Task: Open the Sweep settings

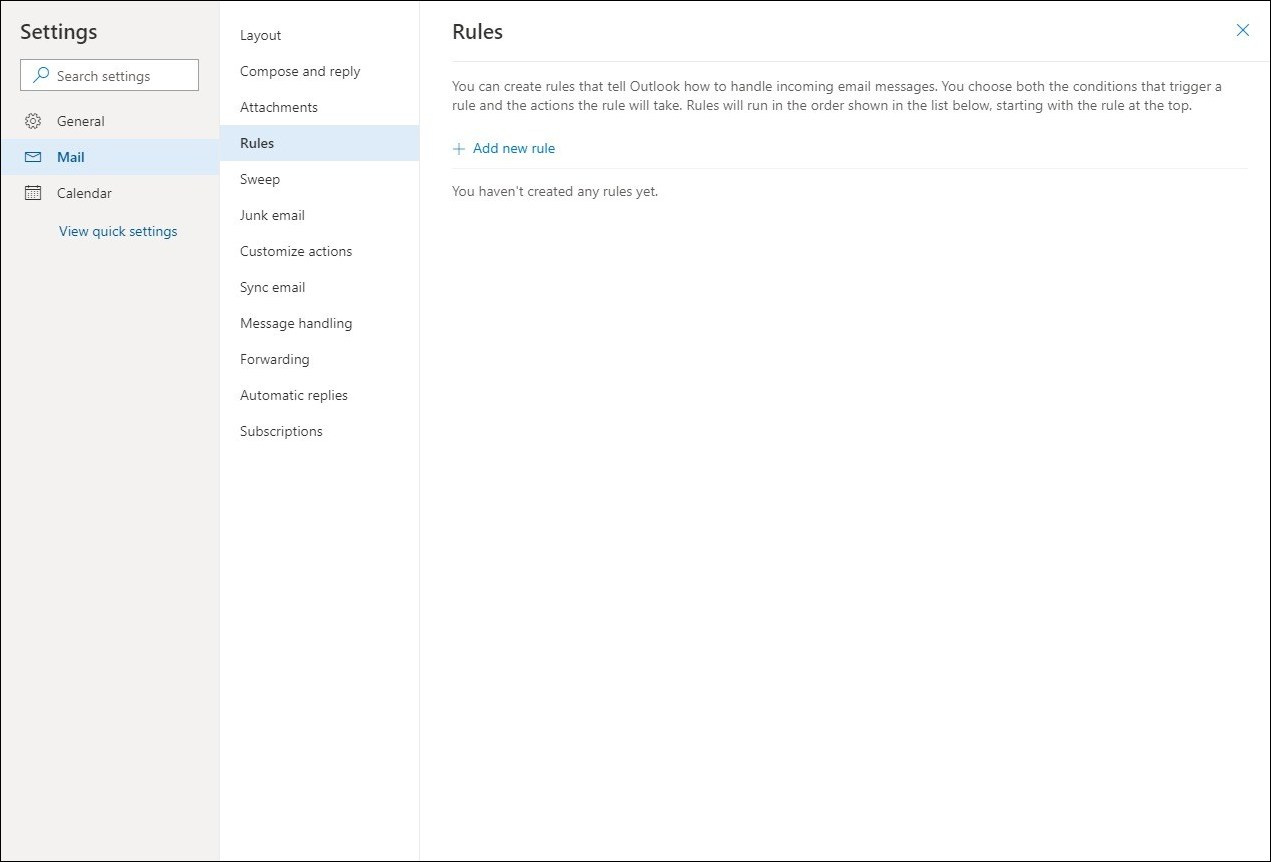Action: [320, 179]
